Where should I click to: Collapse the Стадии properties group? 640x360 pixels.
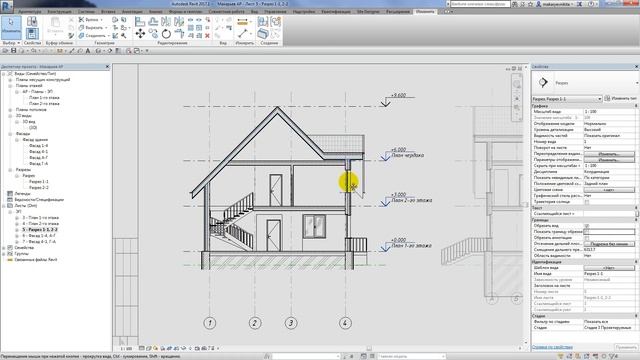pos(636,316)
